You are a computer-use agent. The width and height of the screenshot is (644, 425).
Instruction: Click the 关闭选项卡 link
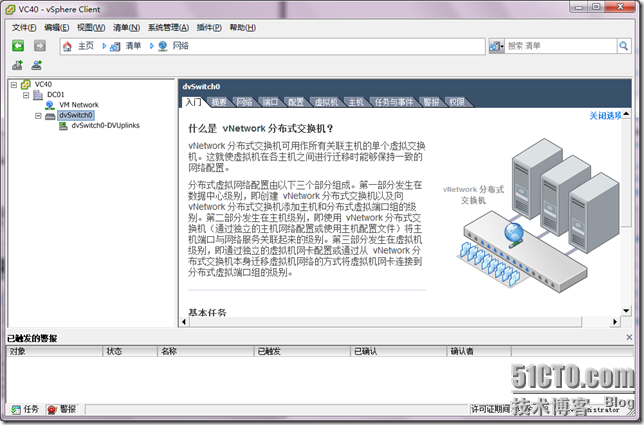[605, 116]
